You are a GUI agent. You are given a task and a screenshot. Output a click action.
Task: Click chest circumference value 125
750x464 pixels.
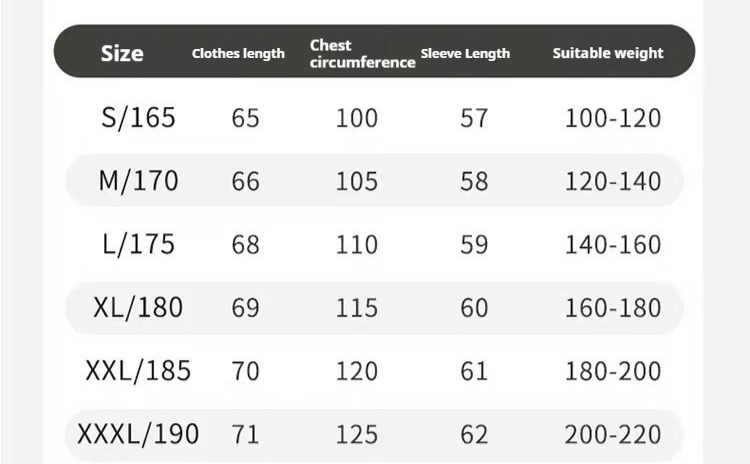[x=357, y=434]
